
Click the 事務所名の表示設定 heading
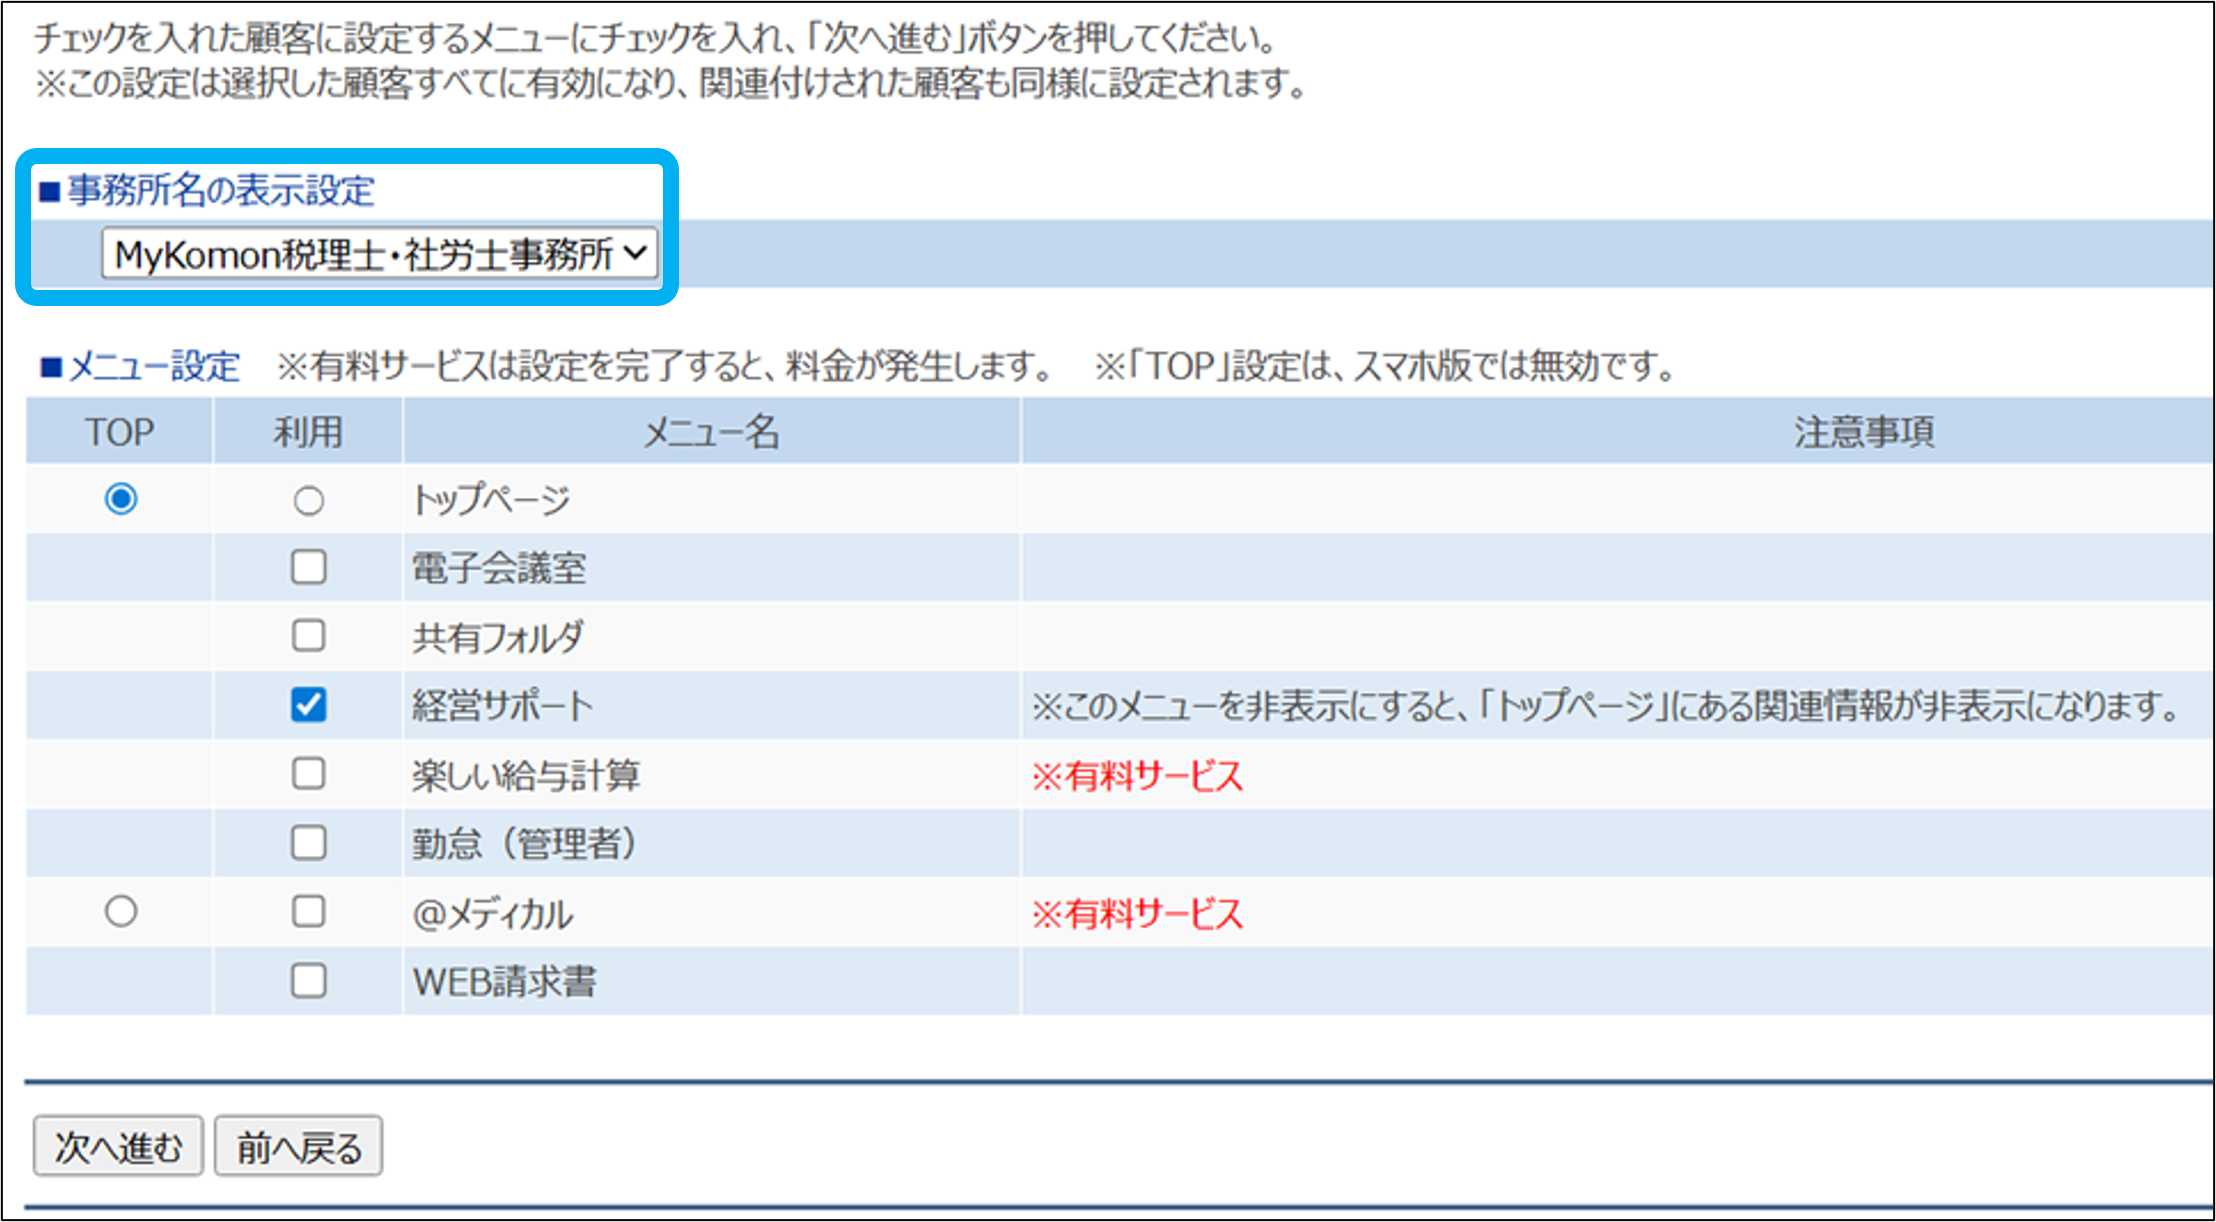pos(207,190)
